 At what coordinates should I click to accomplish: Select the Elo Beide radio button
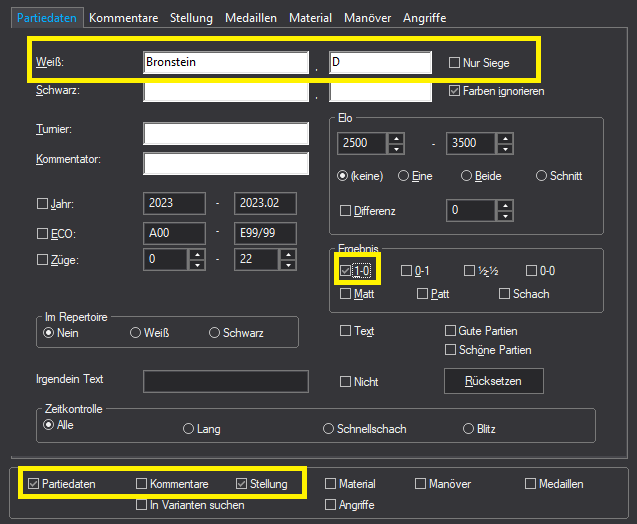tap(467, 176)
